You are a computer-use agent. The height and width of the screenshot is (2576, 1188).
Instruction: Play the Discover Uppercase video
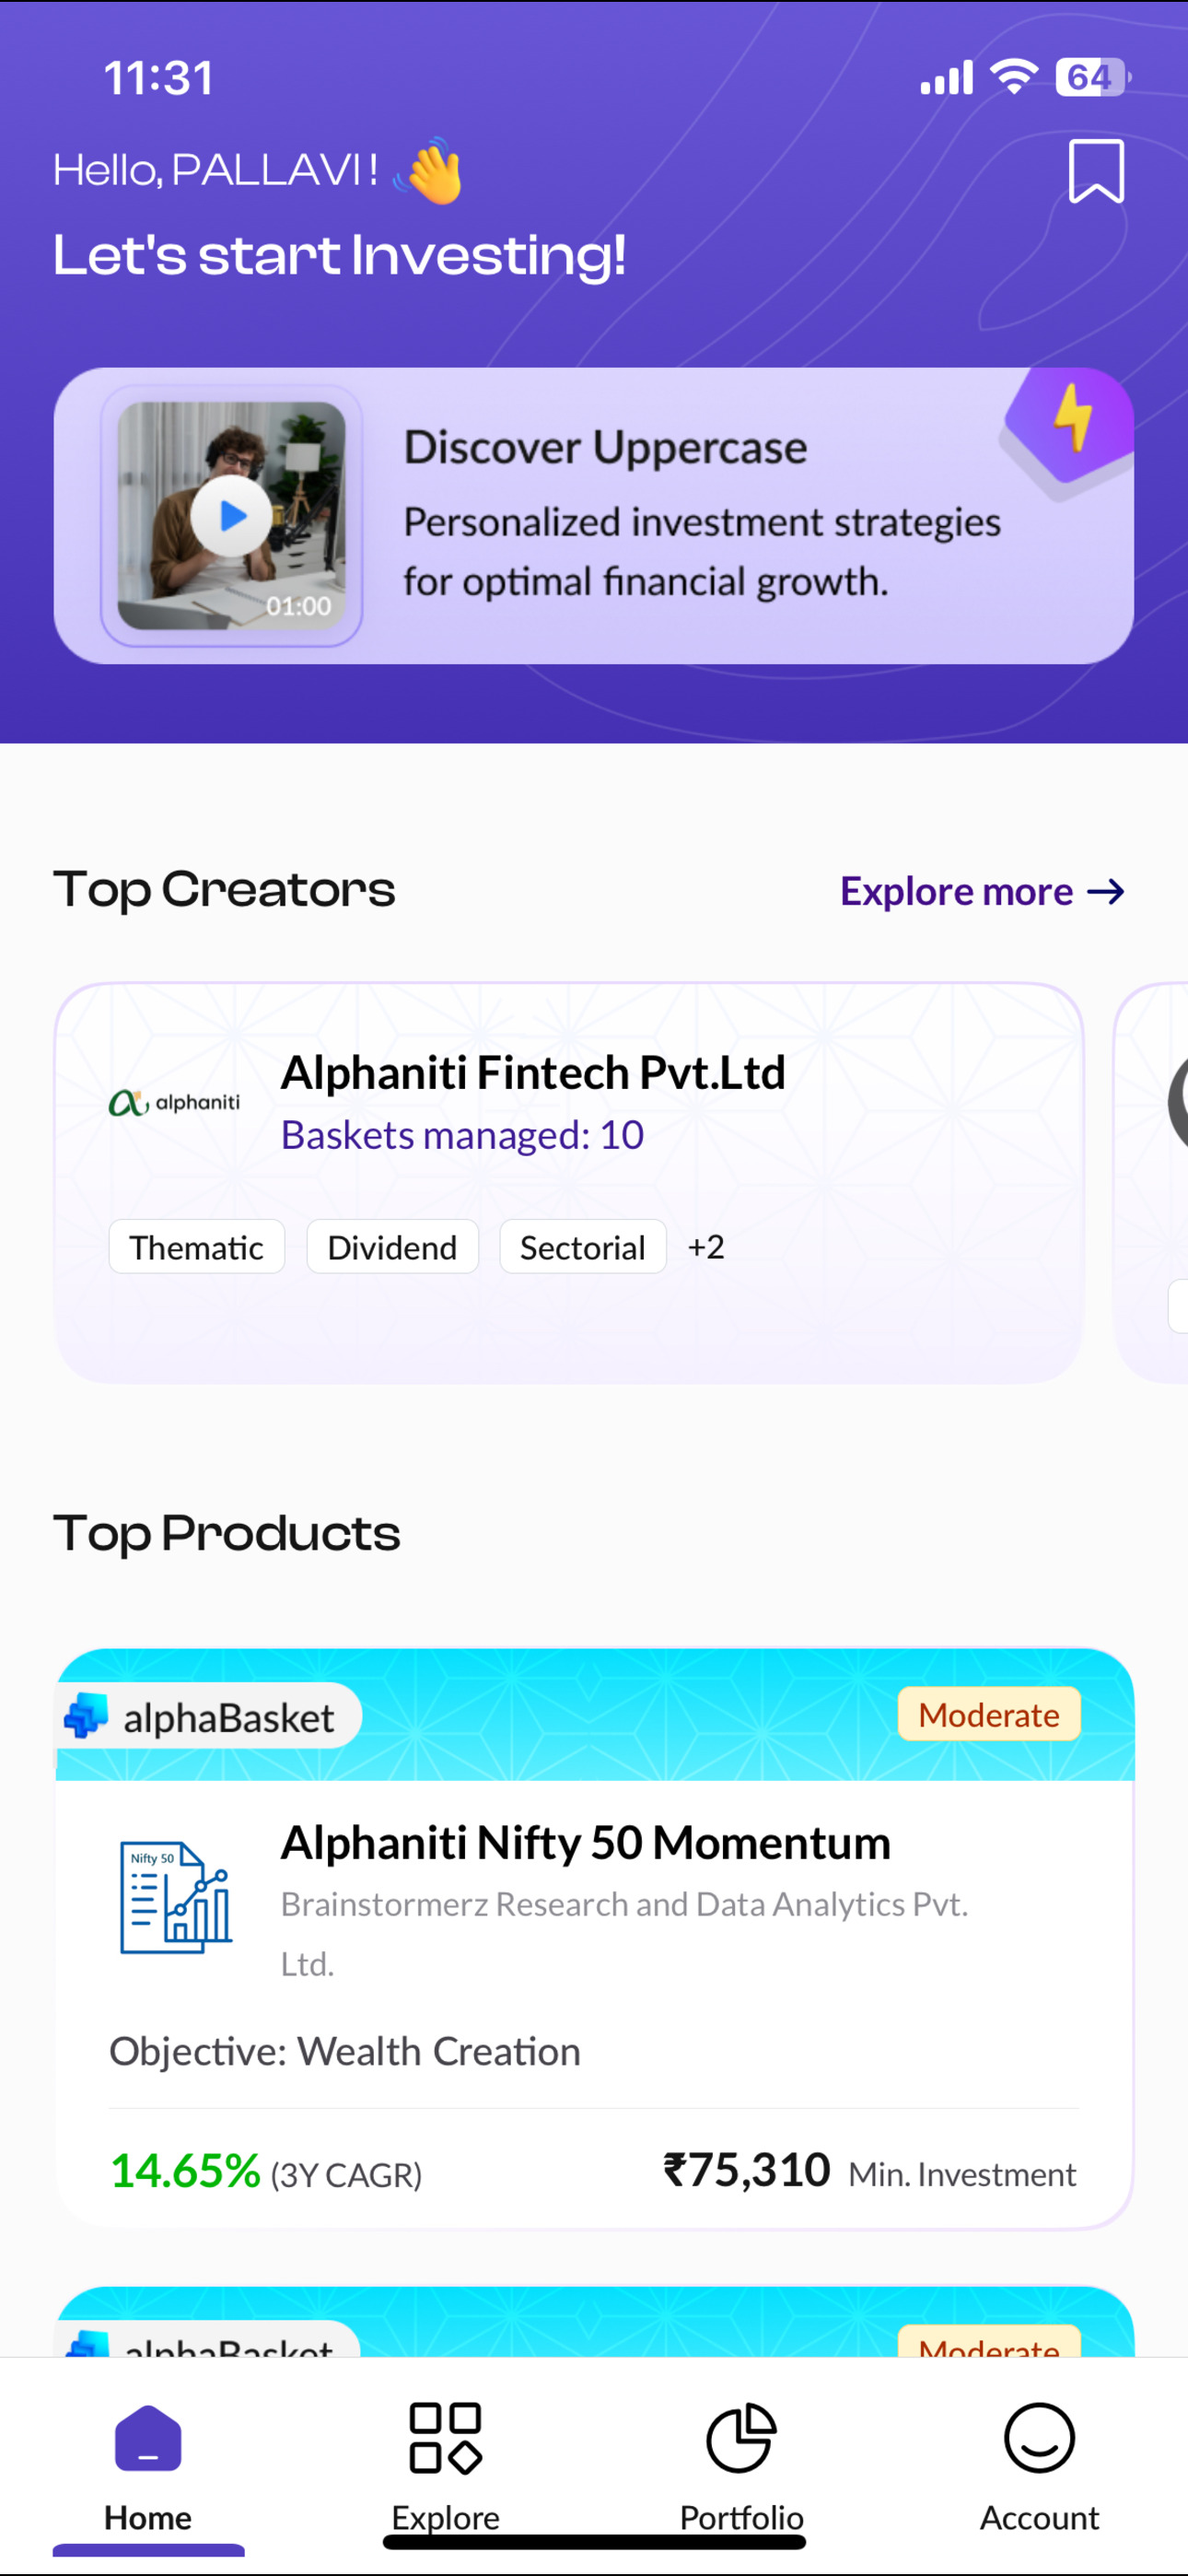pyautogui.click(x=231, y=515)
